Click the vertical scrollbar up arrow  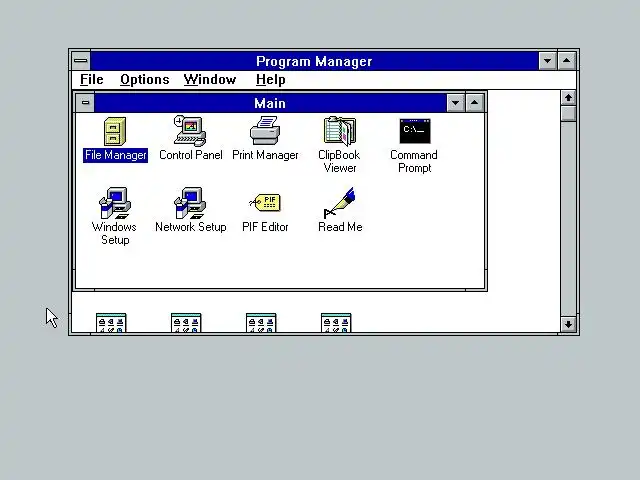click(x=568, y=98)
